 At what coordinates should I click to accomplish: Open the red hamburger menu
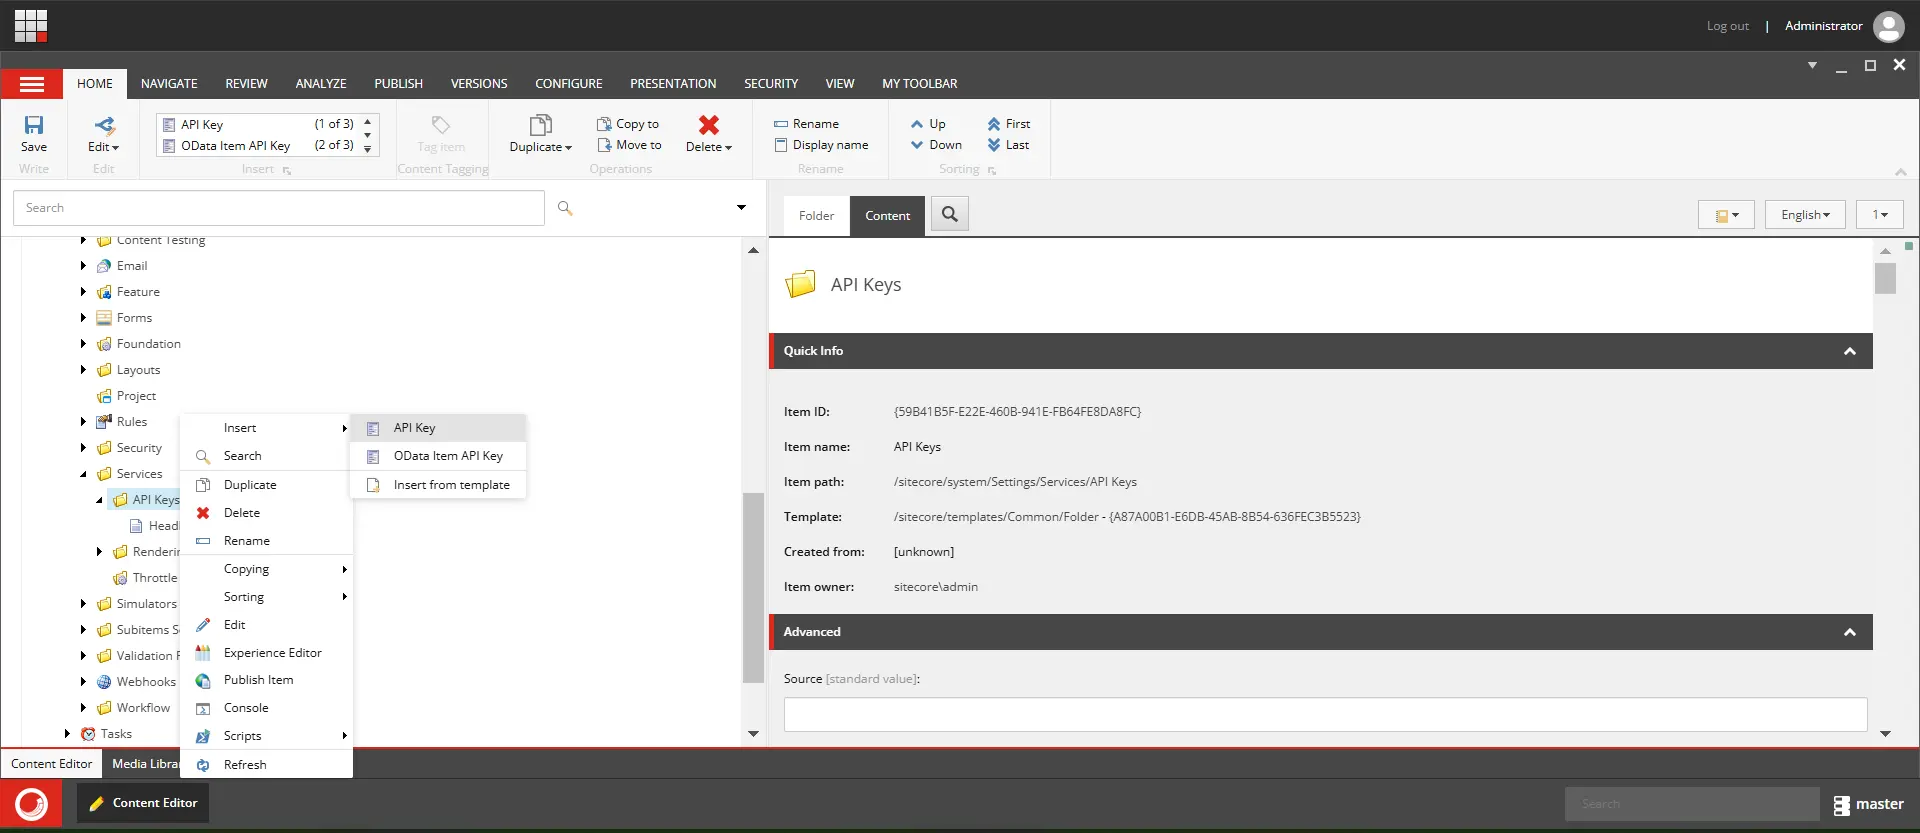tap(32, 84)
